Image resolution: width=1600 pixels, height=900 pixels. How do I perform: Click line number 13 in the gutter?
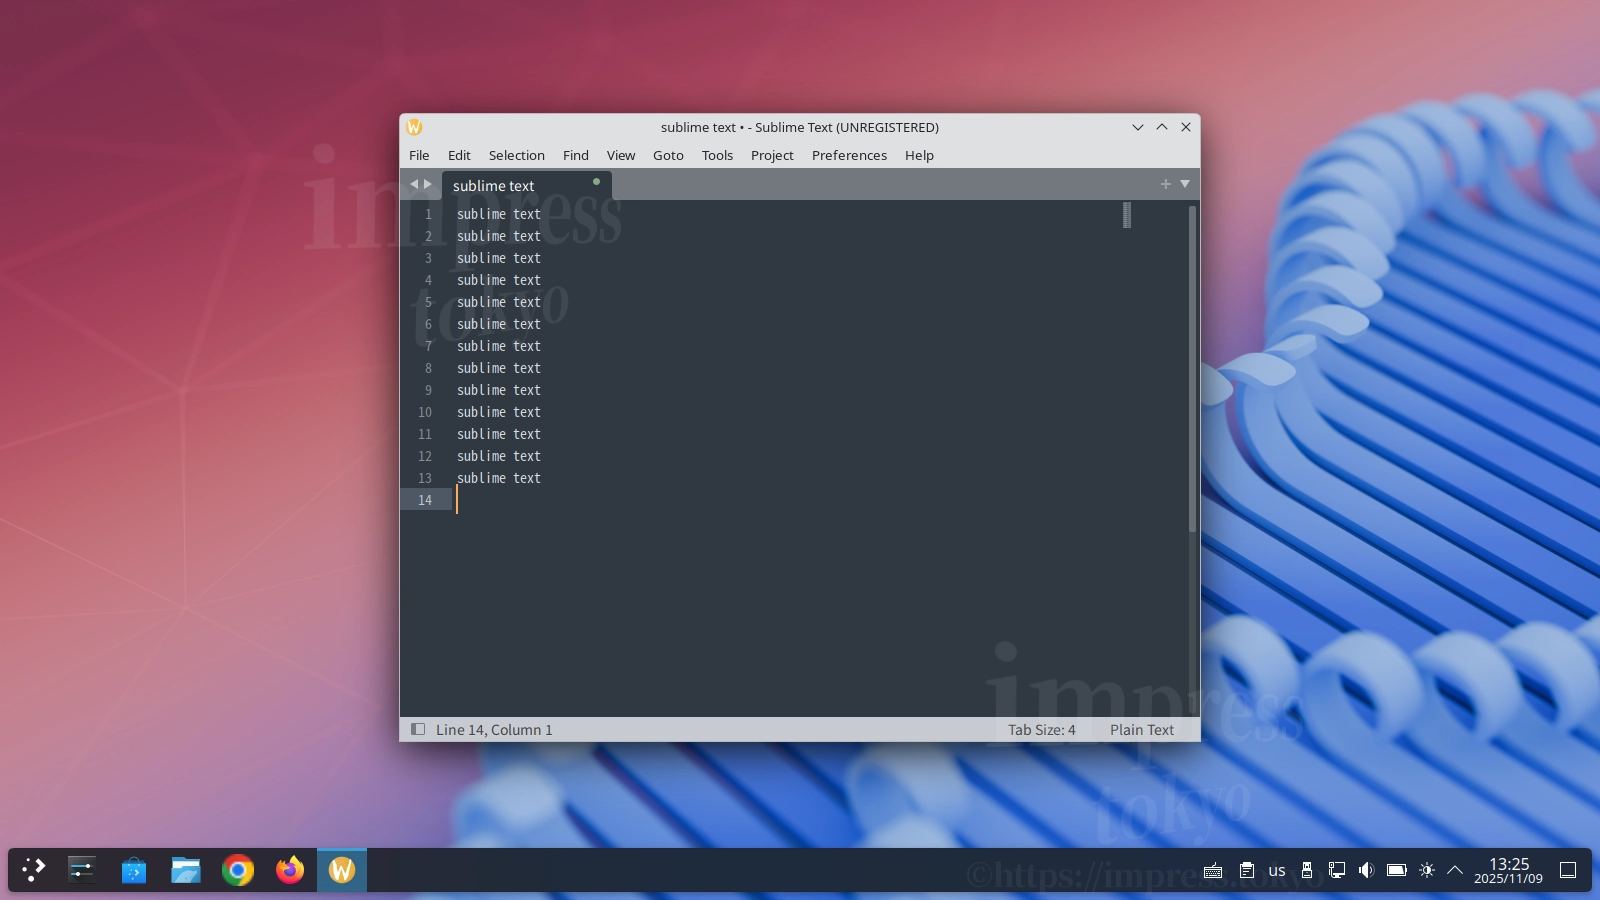coord(425,478)
